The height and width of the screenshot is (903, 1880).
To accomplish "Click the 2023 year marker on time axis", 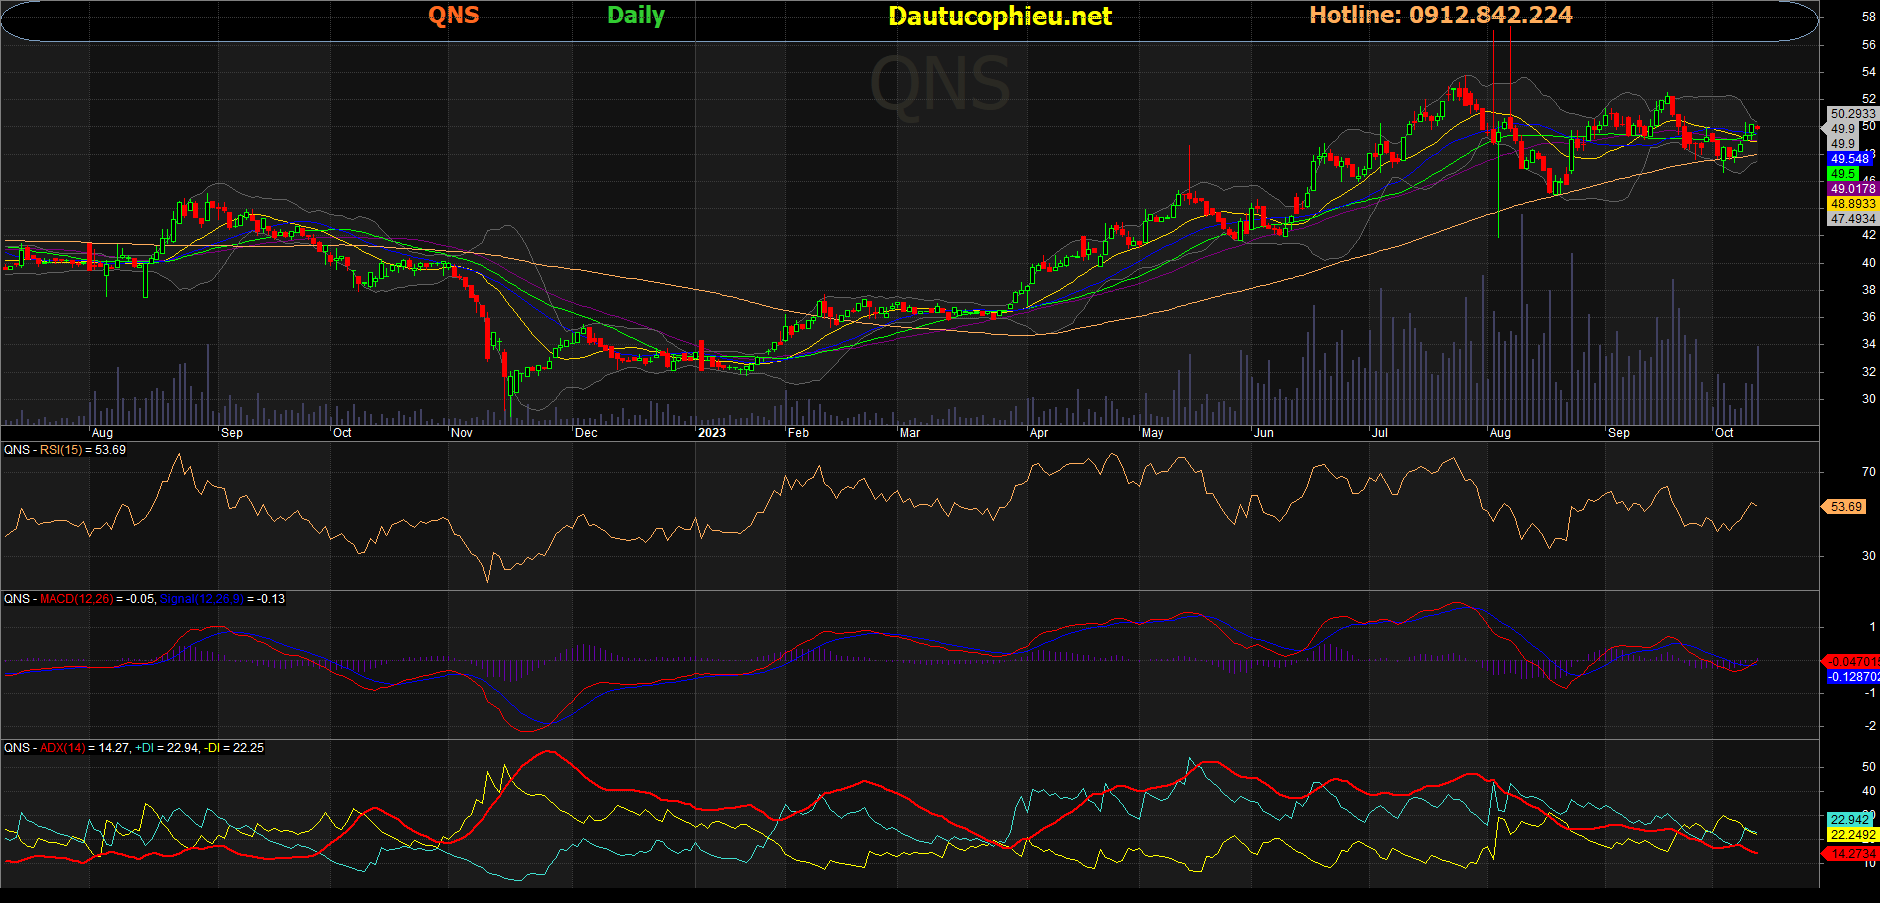I will (x=711, y=433).
